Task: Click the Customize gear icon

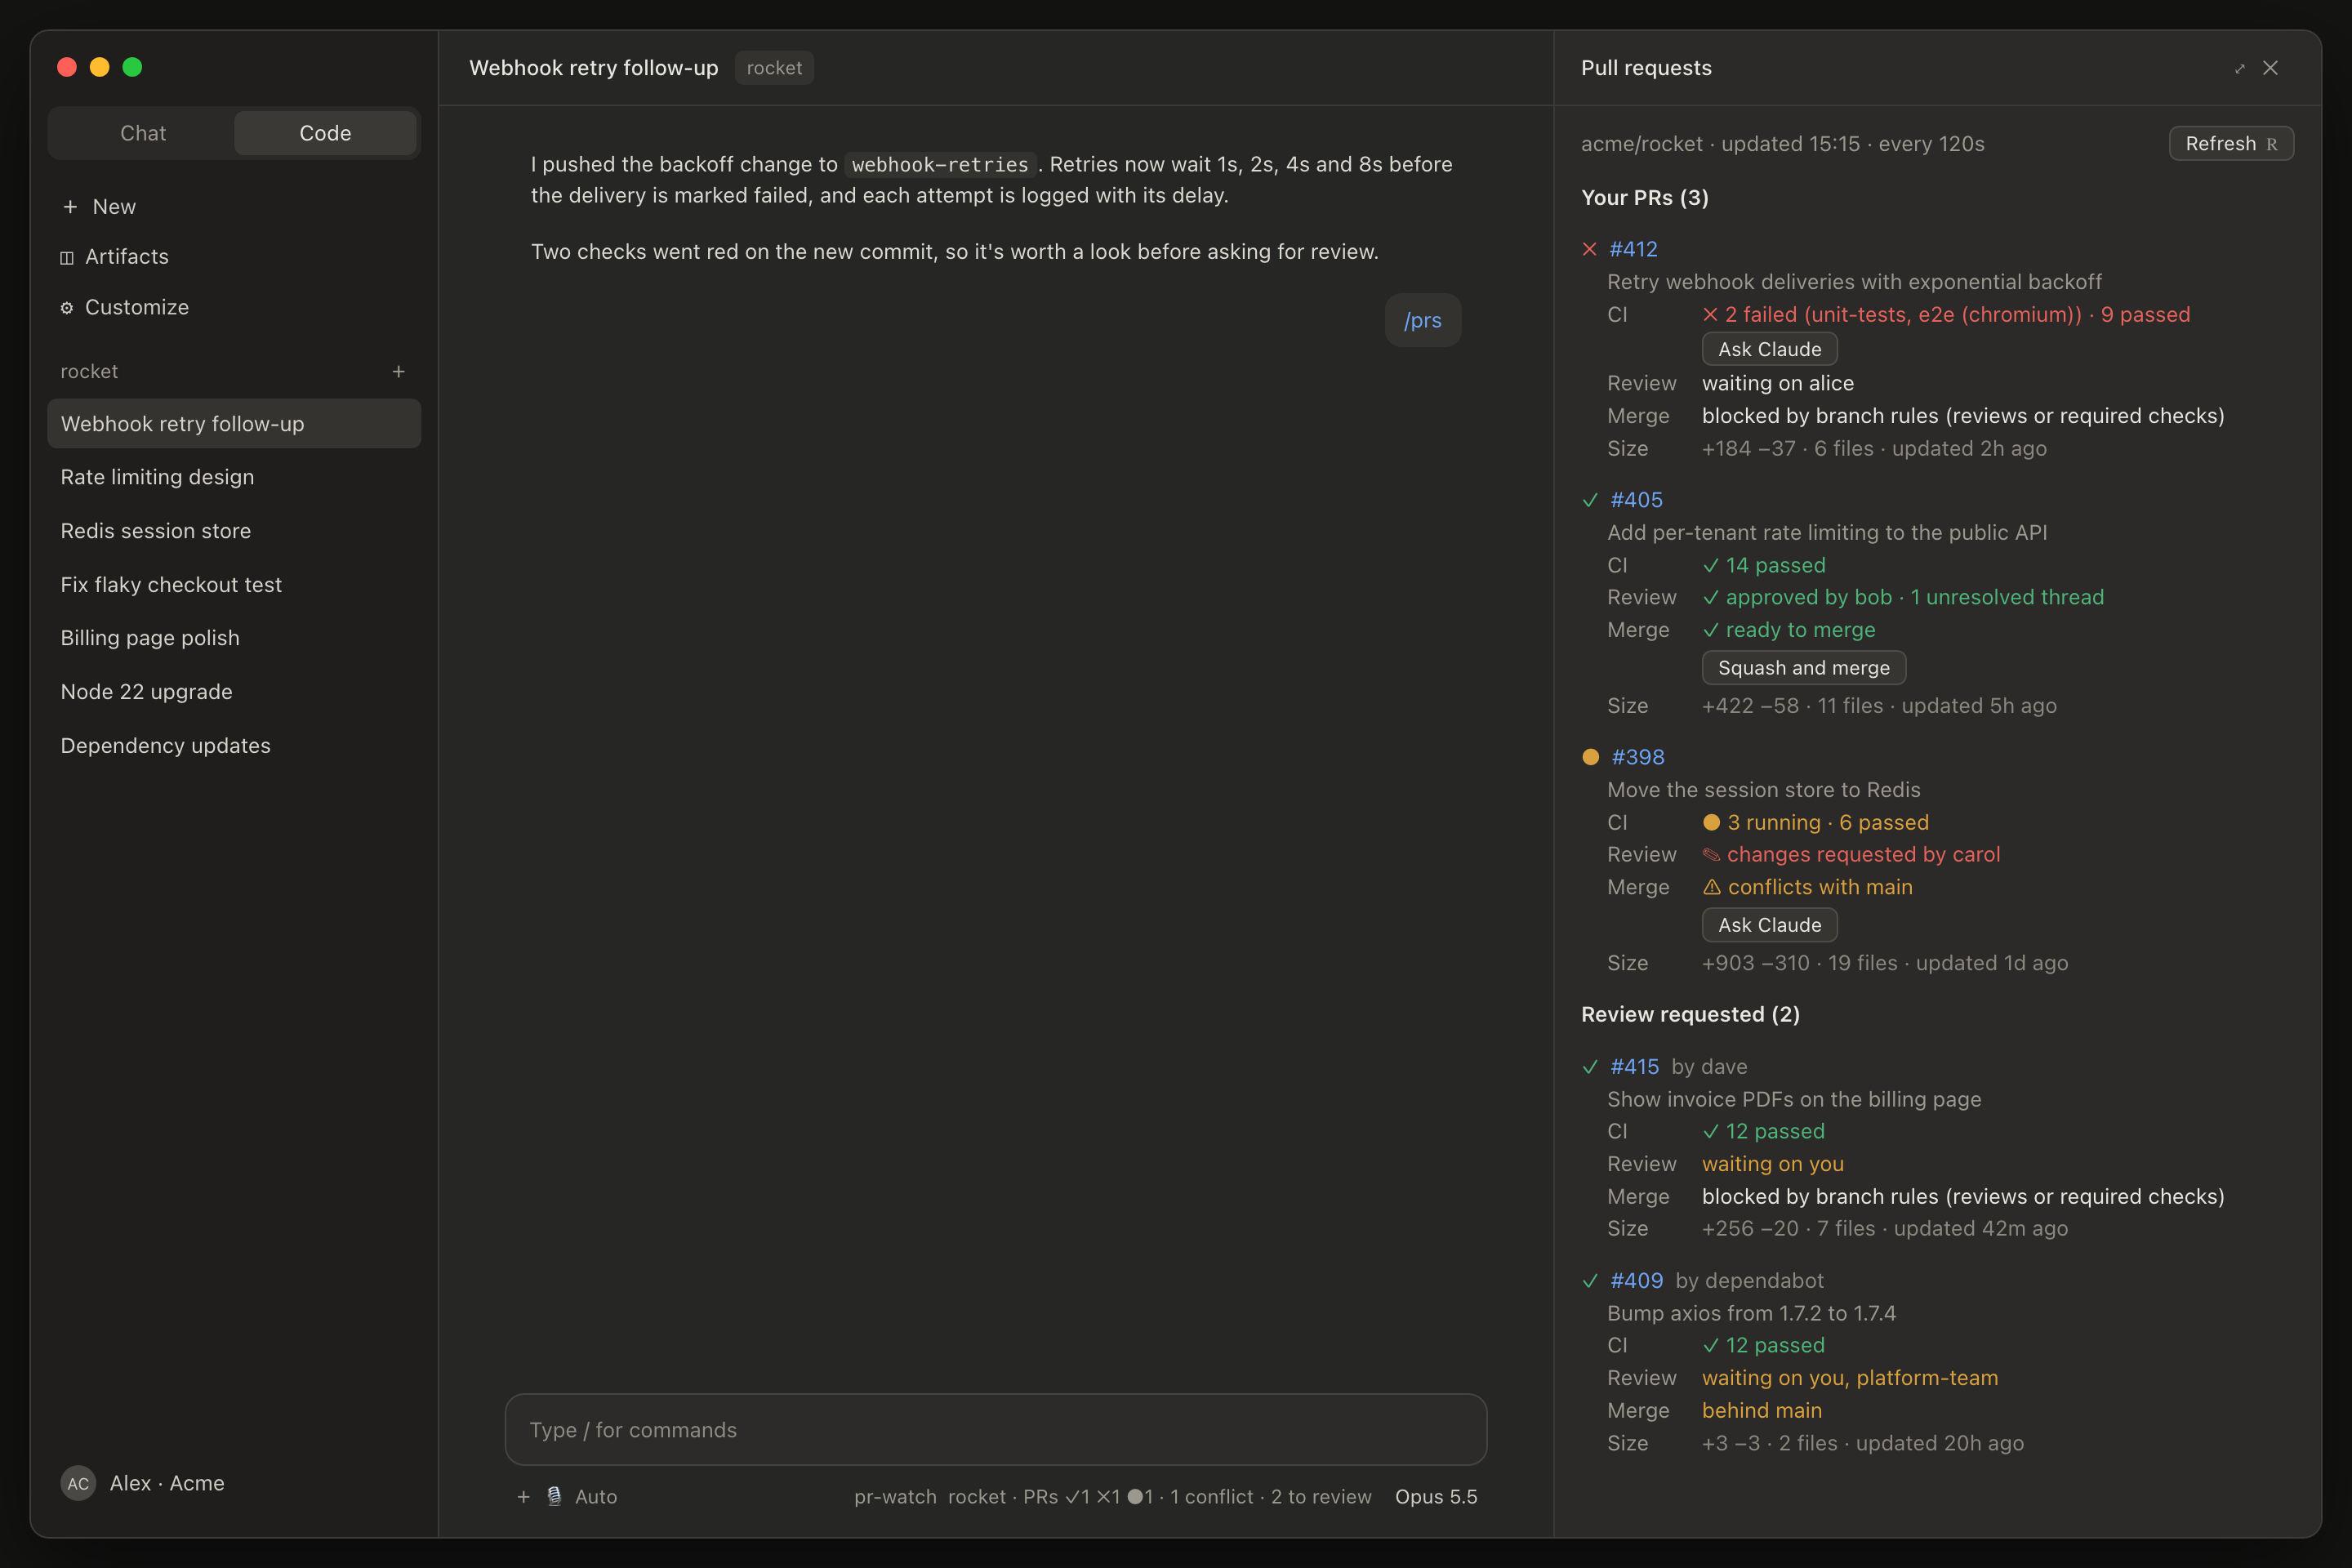Action: pos(67,308)
